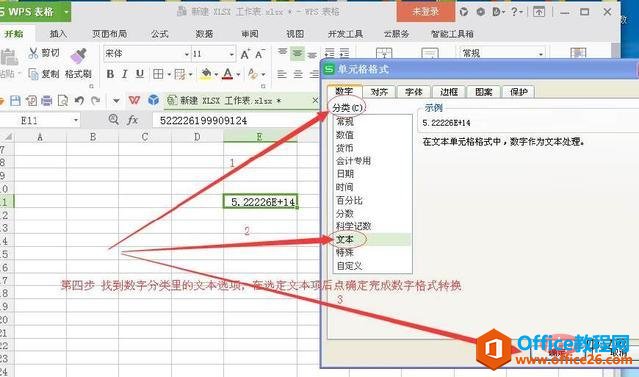Click the fx insert function icon
This screenshot has width=639, height=377.
(x=132, y=120)
